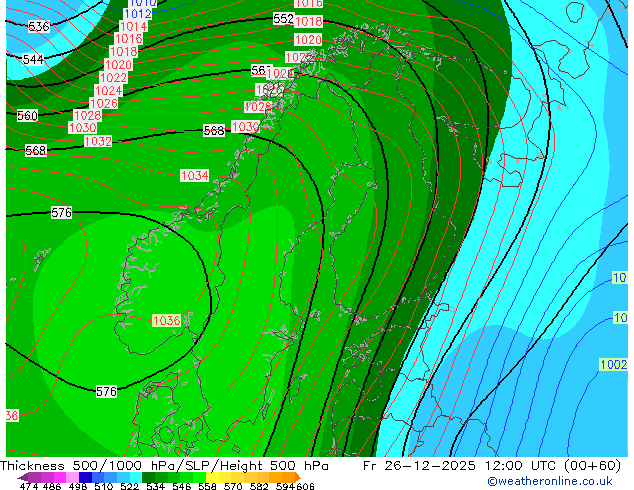
Task: Click the yellow legend swatch near 558
Action: point(212,477)
